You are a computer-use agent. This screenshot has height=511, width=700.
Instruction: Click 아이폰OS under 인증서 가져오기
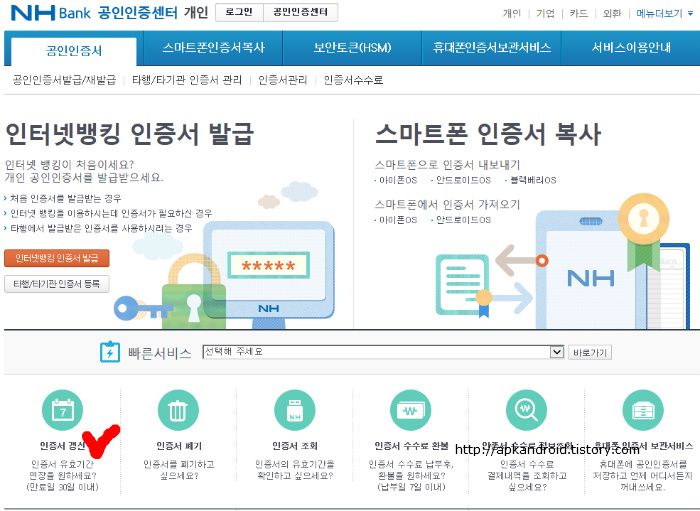pos(398,220)
